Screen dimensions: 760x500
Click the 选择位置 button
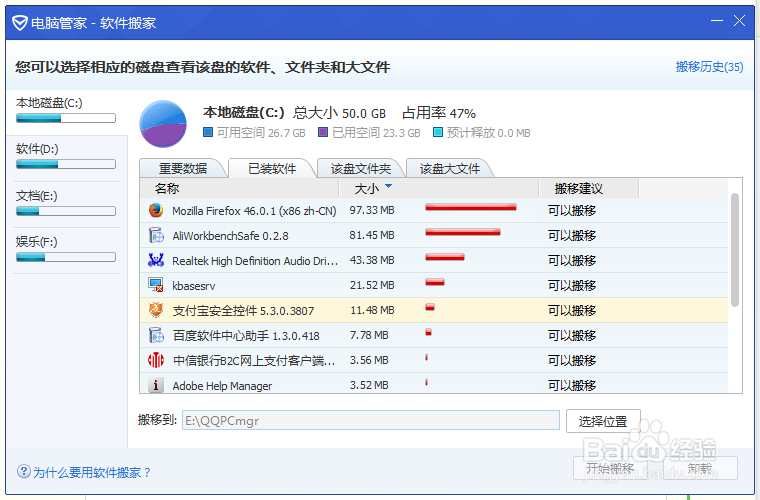point(603,421)
